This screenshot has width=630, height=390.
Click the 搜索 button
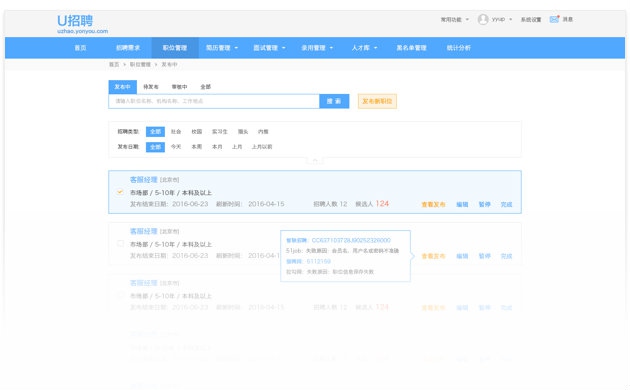(334, 101)
